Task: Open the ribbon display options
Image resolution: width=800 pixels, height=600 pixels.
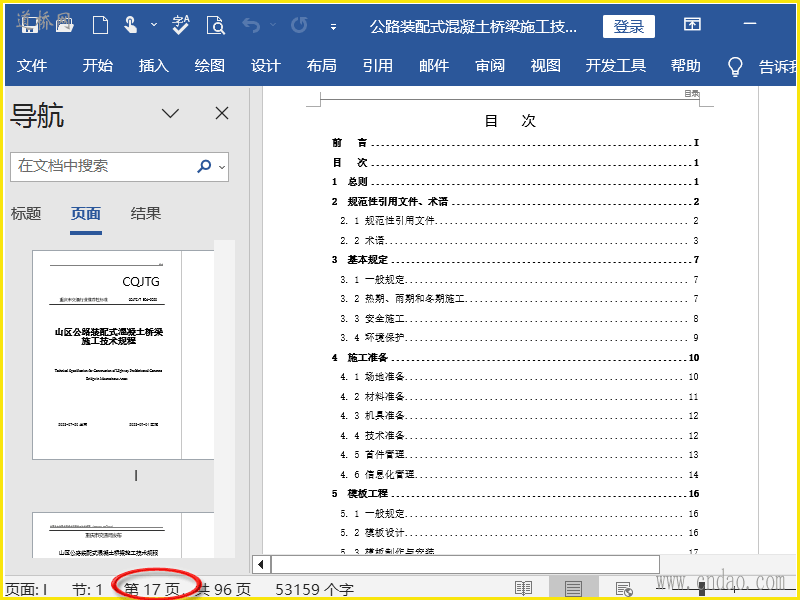Action: point(692,24)
